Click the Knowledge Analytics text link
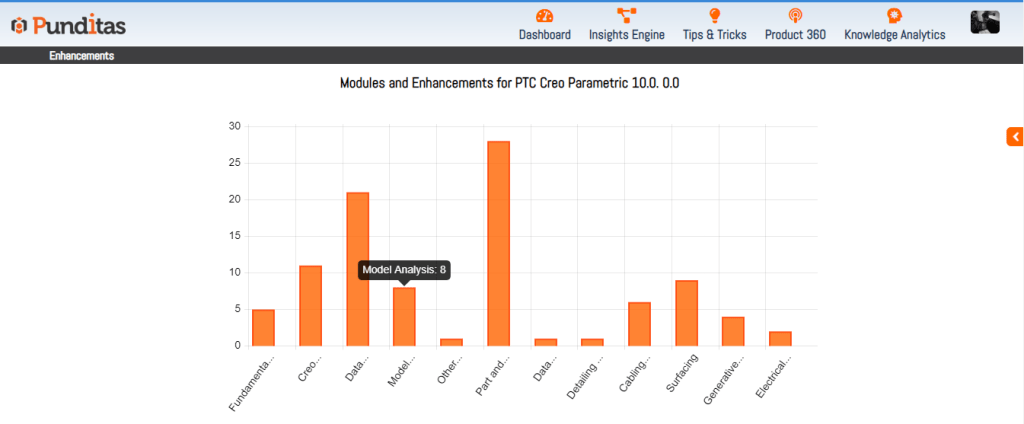The image size is (1024, 424). point(894,35)
